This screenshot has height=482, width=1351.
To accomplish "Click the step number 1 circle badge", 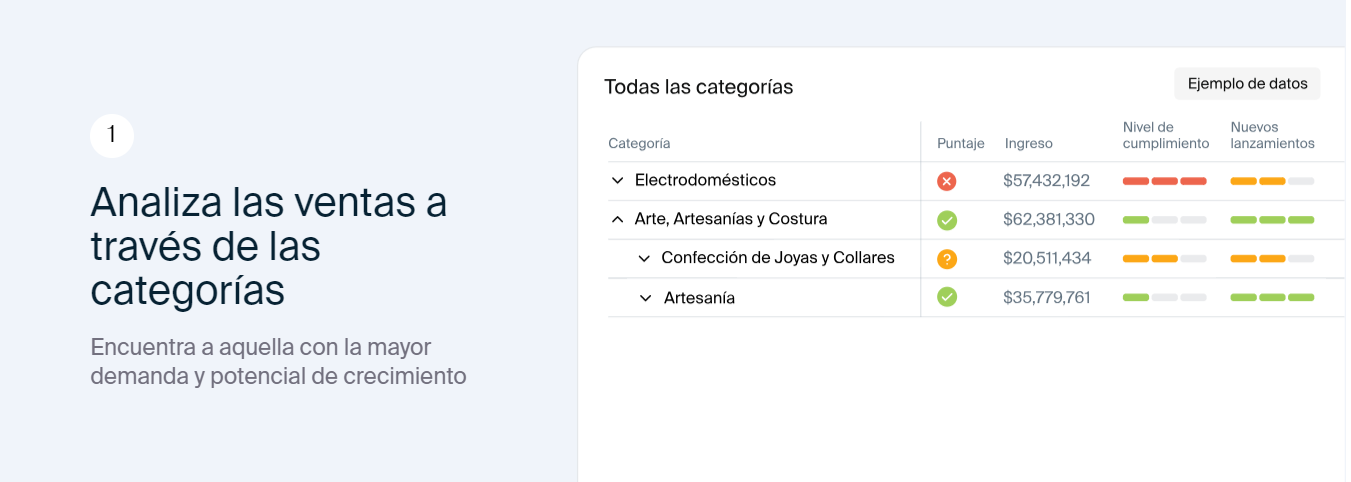I will (x=112, y=135).
